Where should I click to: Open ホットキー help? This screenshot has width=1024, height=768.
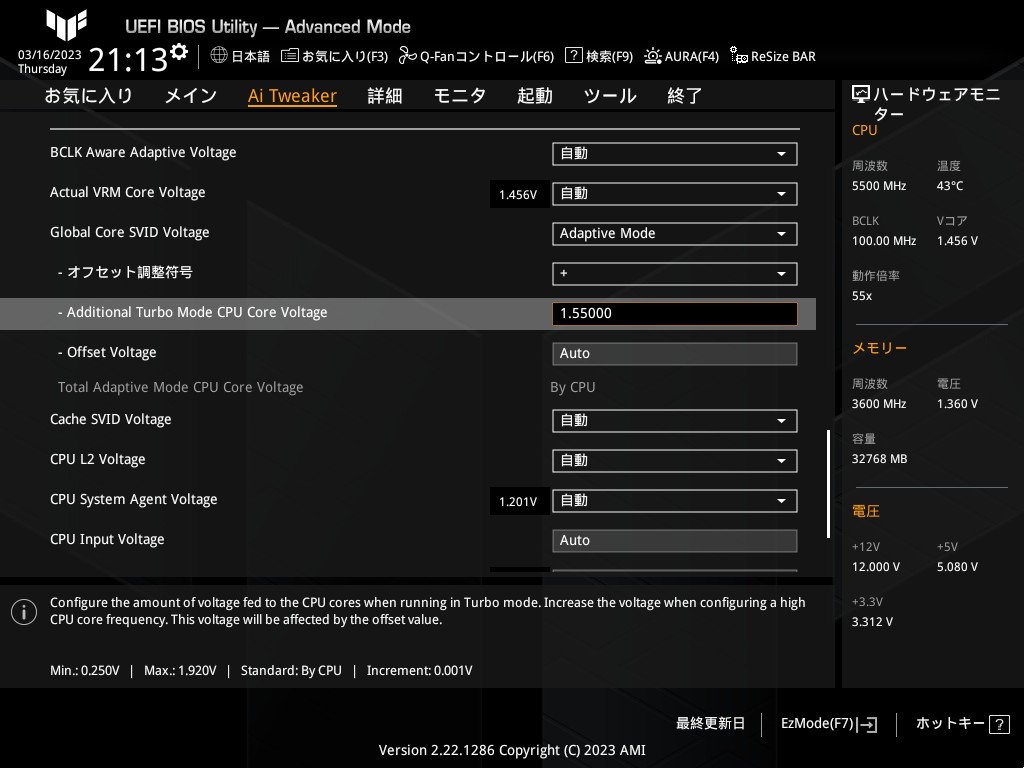click(x=950, y=724)
